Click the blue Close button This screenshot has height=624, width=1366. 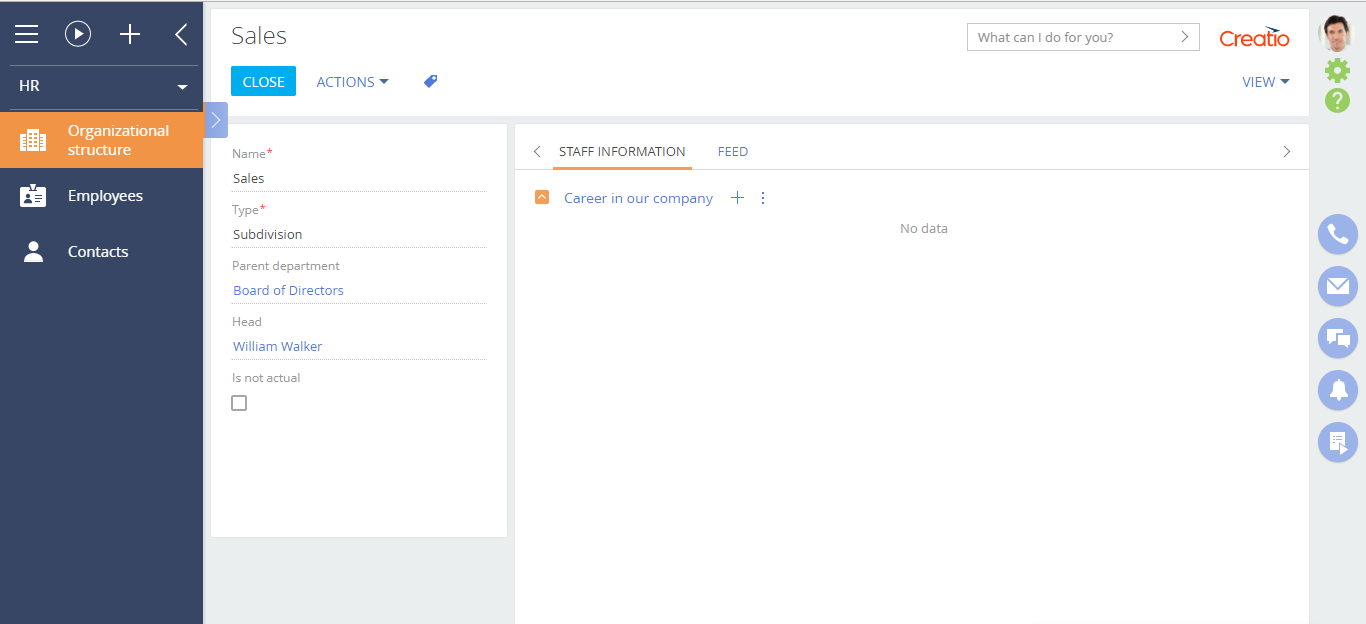263,82
